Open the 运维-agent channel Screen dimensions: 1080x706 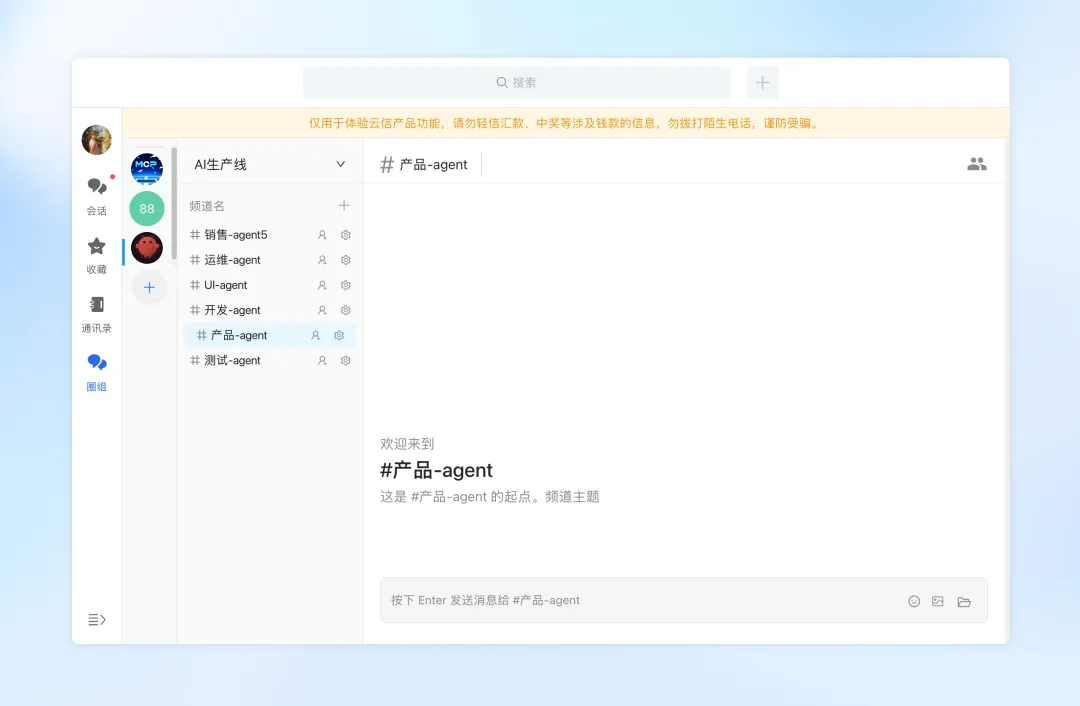point(232,260)
